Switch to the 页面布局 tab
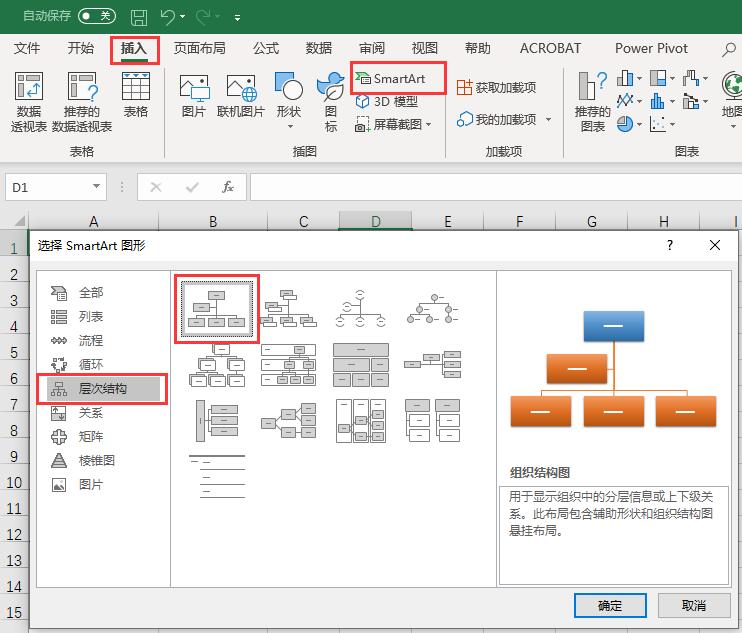The height and width of the screenshot is (633, 742). [199, 48]
